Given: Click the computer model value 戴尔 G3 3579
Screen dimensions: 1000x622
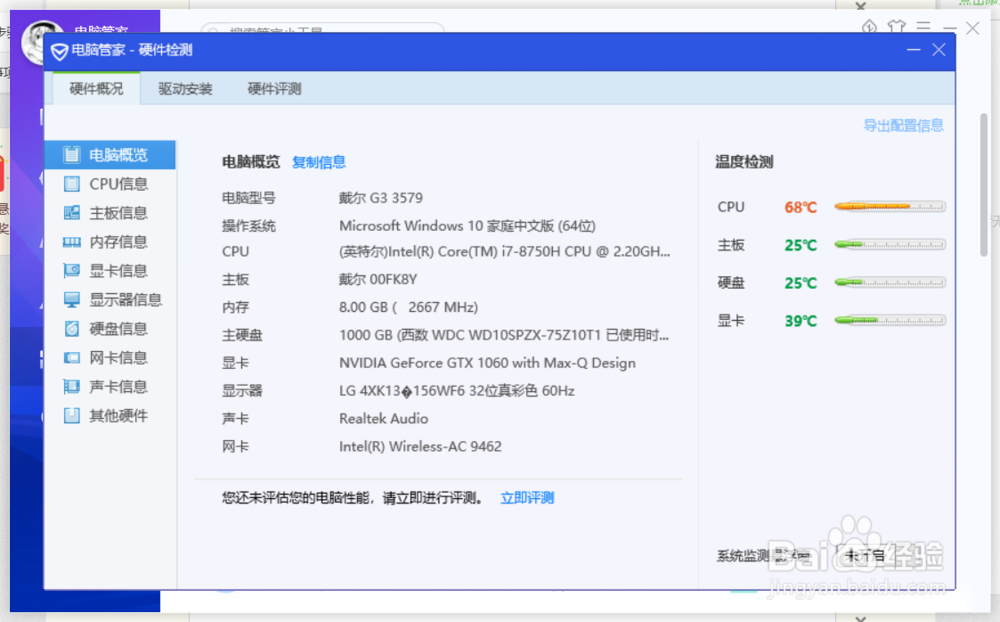Looking at the screenshot, I should tap(381, 198).
